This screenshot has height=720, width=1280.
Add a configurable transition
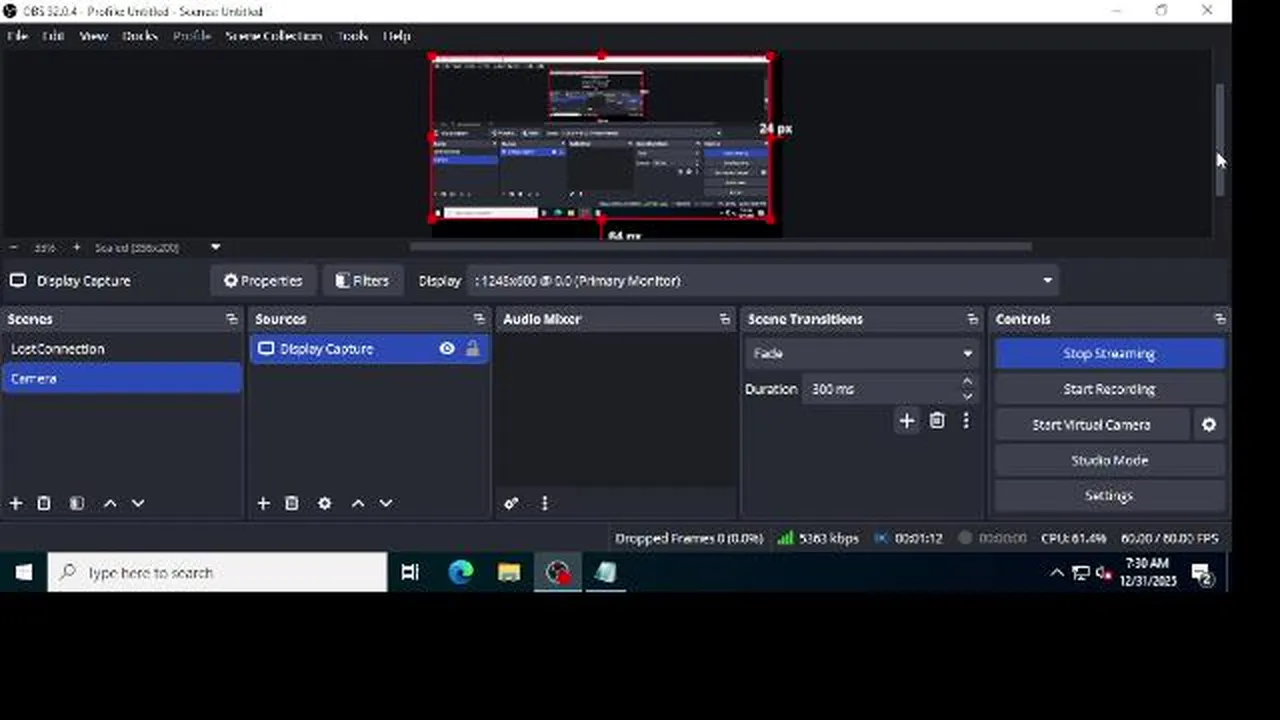pyautogui.click(x=906, y=421)
